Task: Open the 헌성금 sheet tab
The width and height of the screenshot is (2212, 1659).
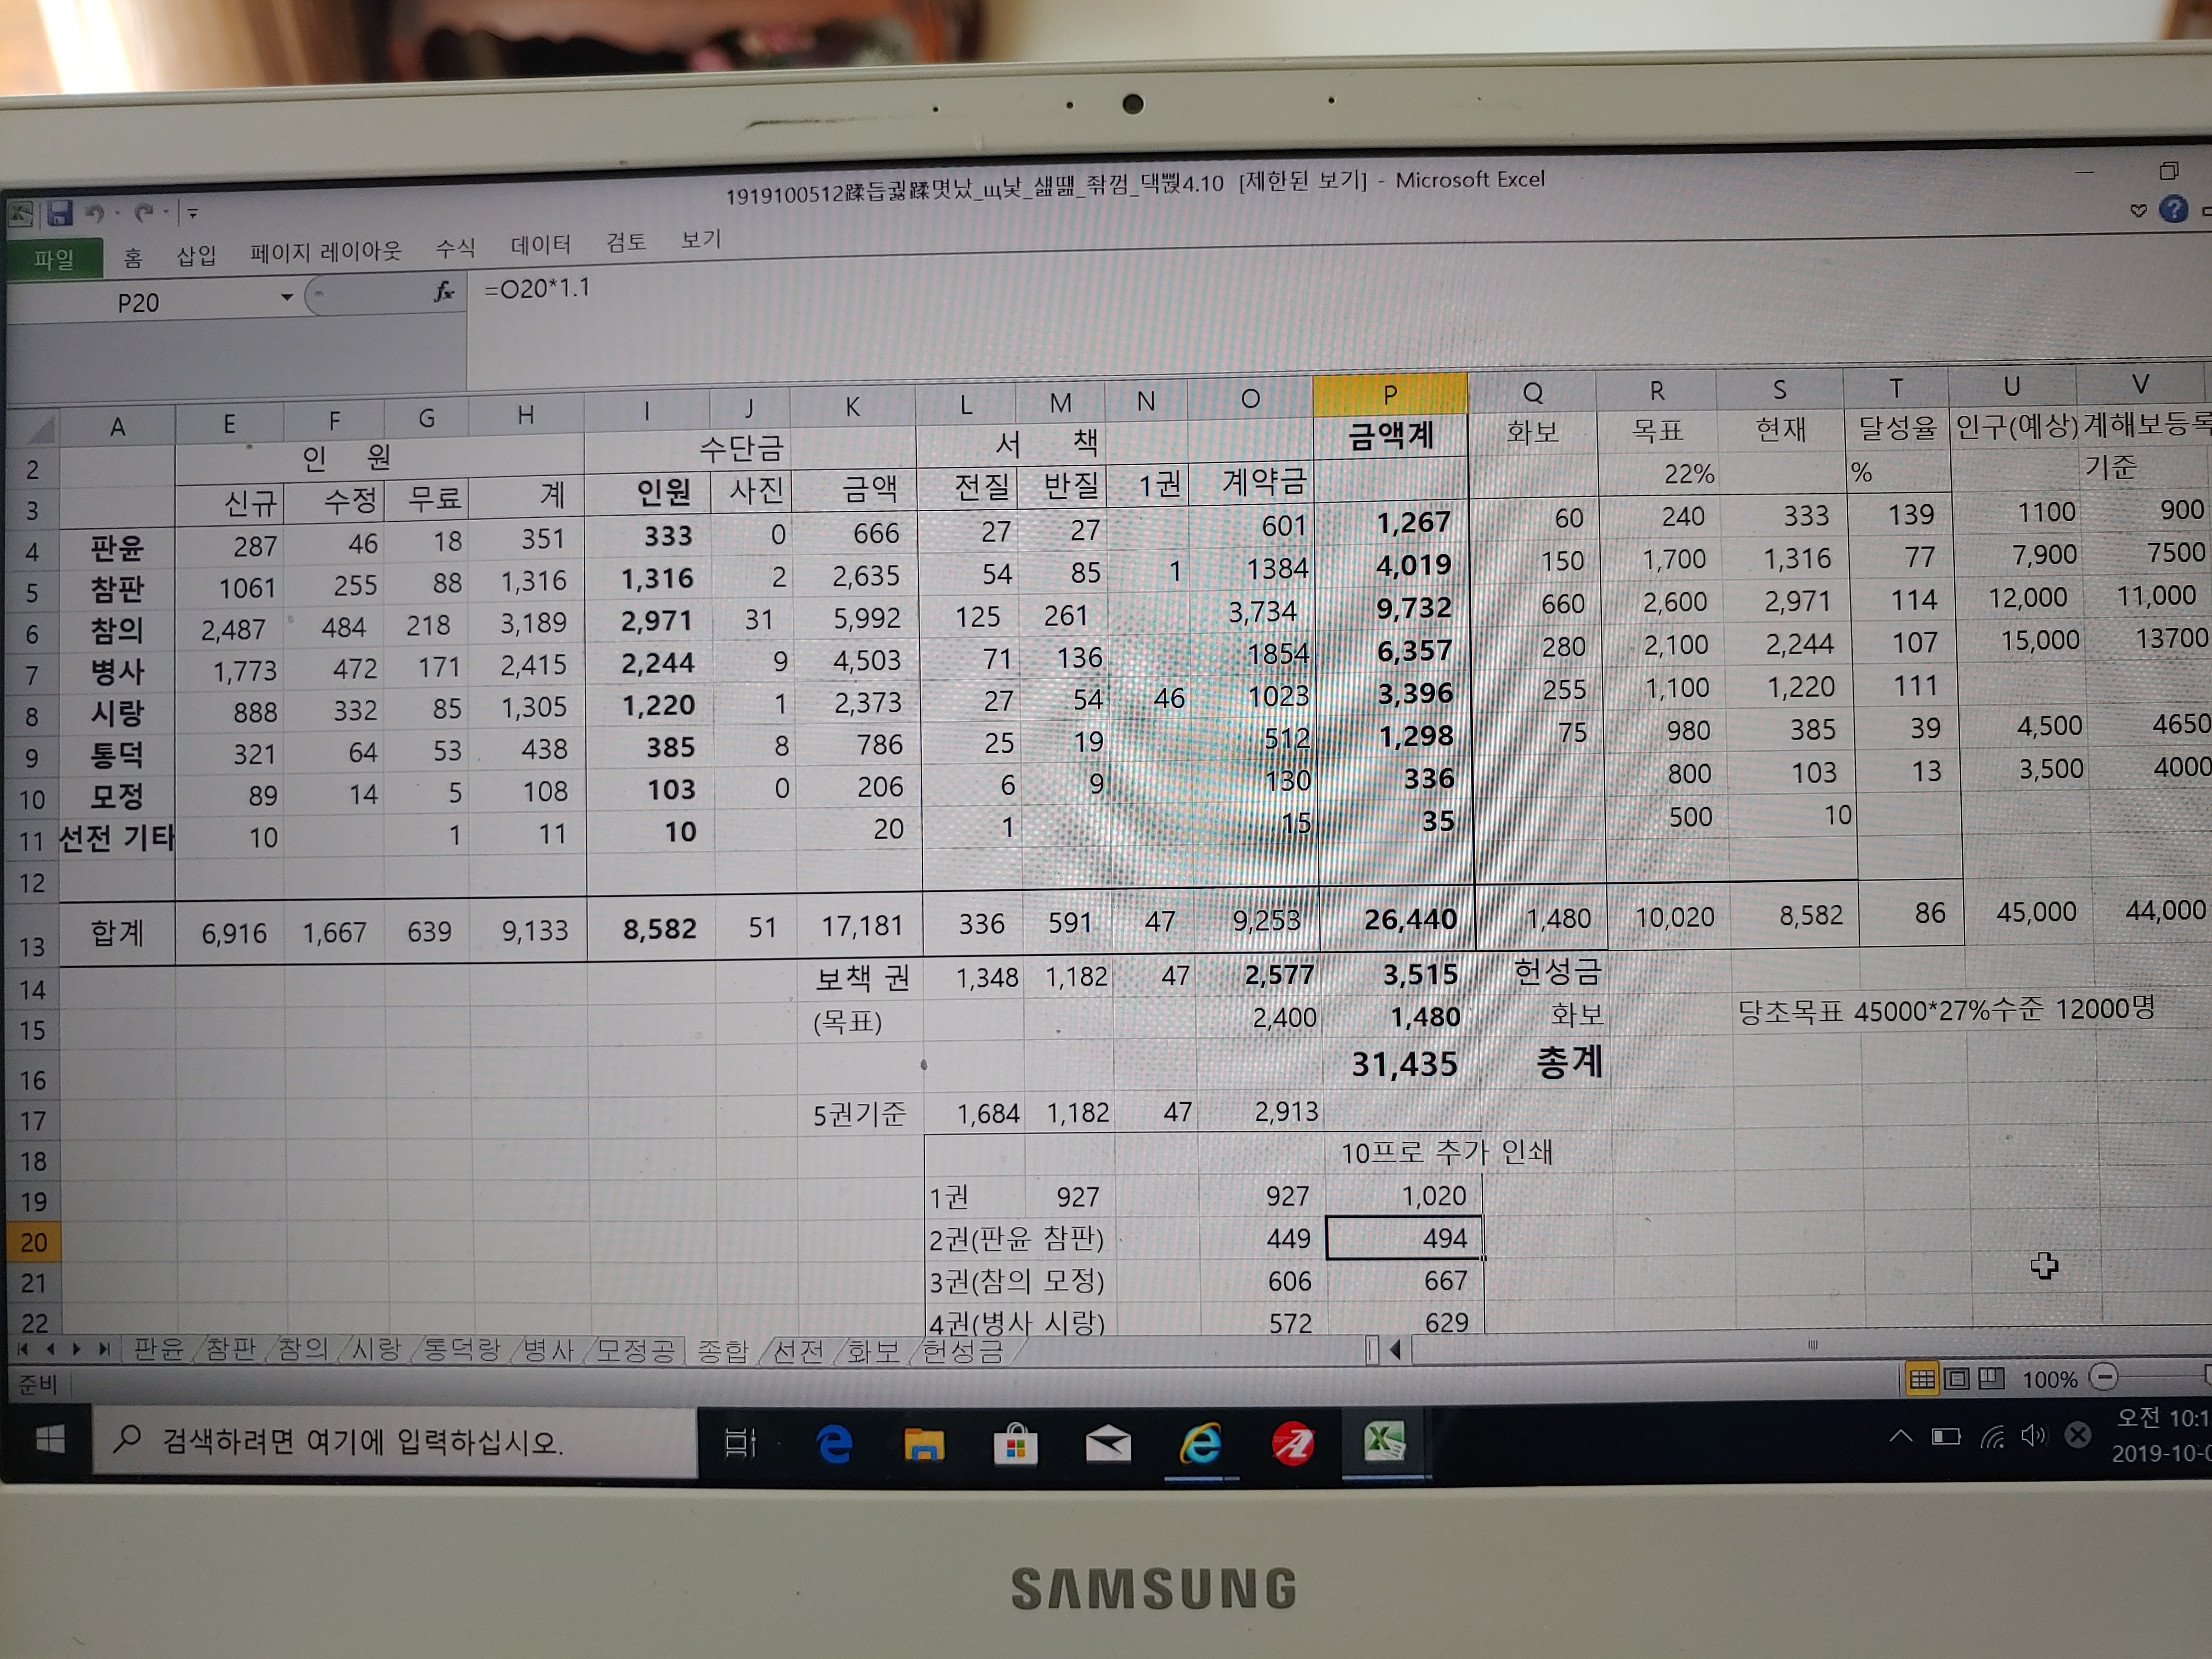Action: [x=962, y=1351]
